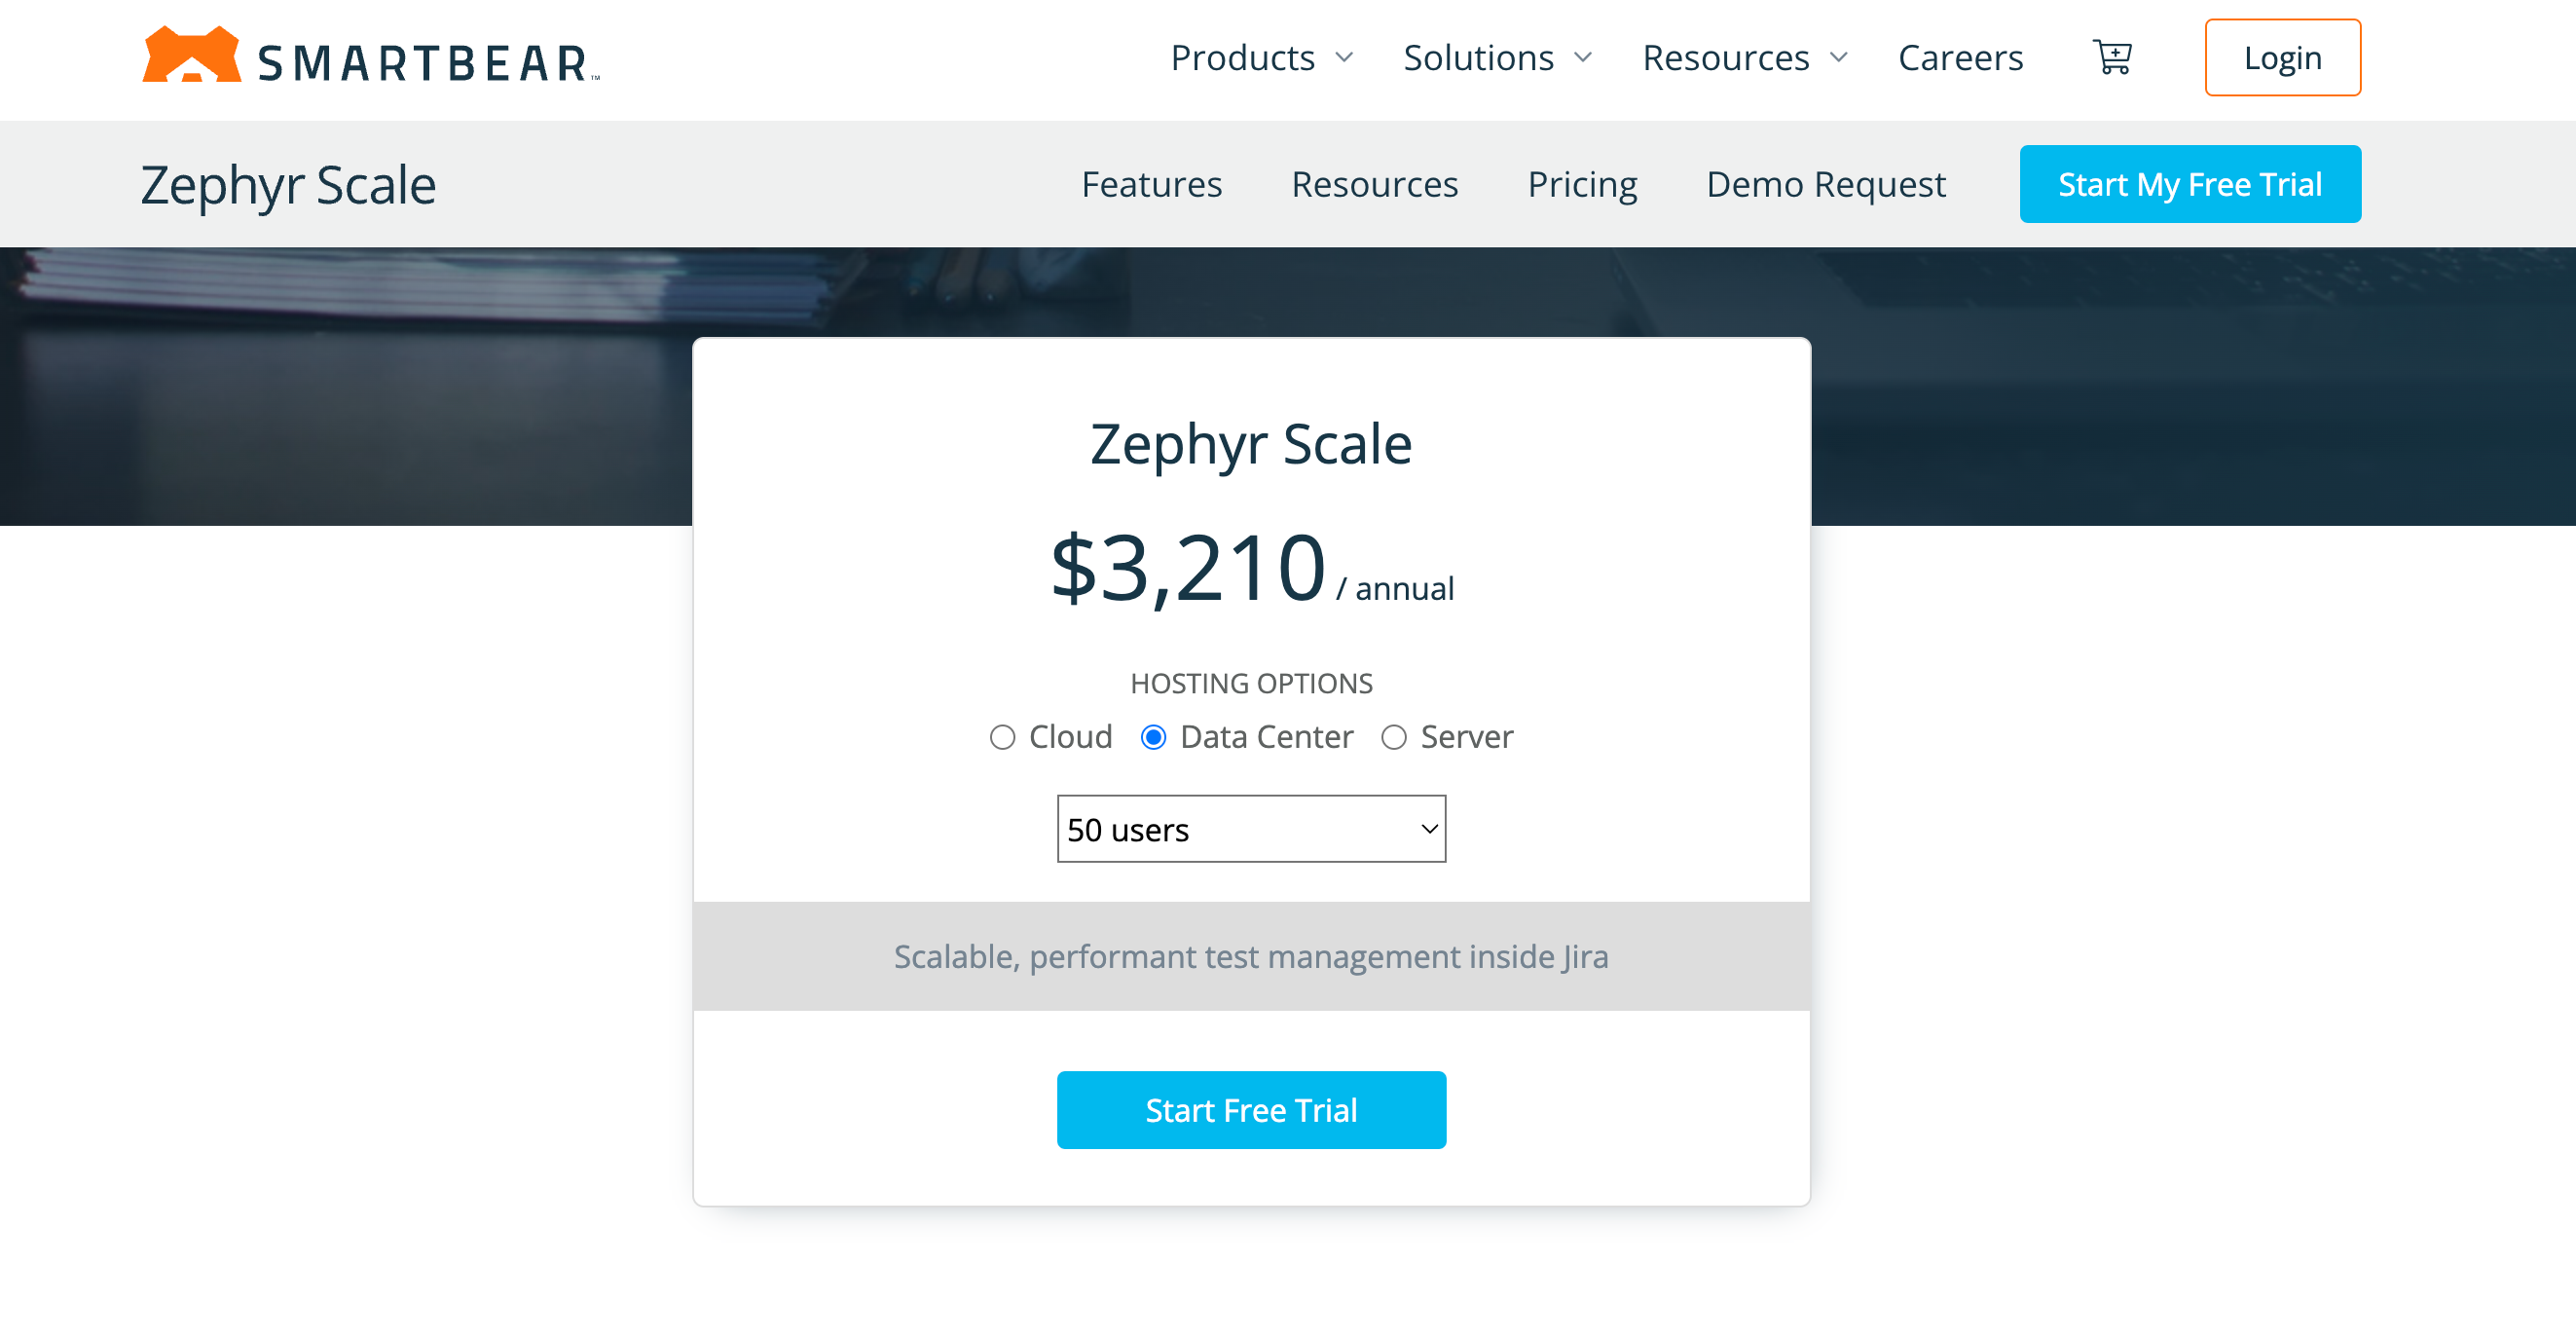Viewport: 2576px width, 1338px height.
Task: Select the Data Center hosting option
Action: click(1153, 737)
